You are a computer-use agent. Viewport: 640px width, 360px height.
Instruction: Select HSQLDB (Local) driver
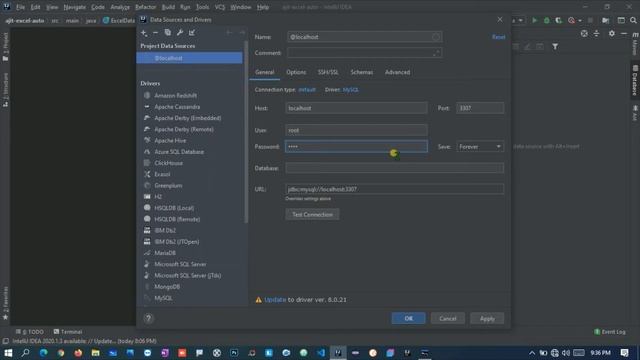[174, 208]
